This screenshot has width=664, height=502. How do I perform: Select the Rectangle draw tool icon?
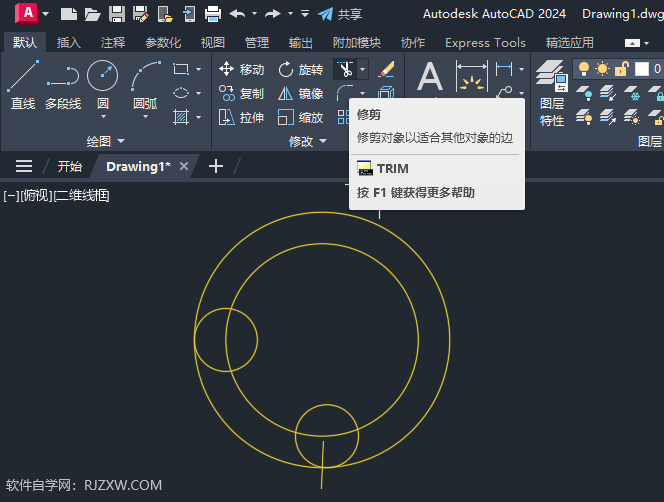point(181,69)
